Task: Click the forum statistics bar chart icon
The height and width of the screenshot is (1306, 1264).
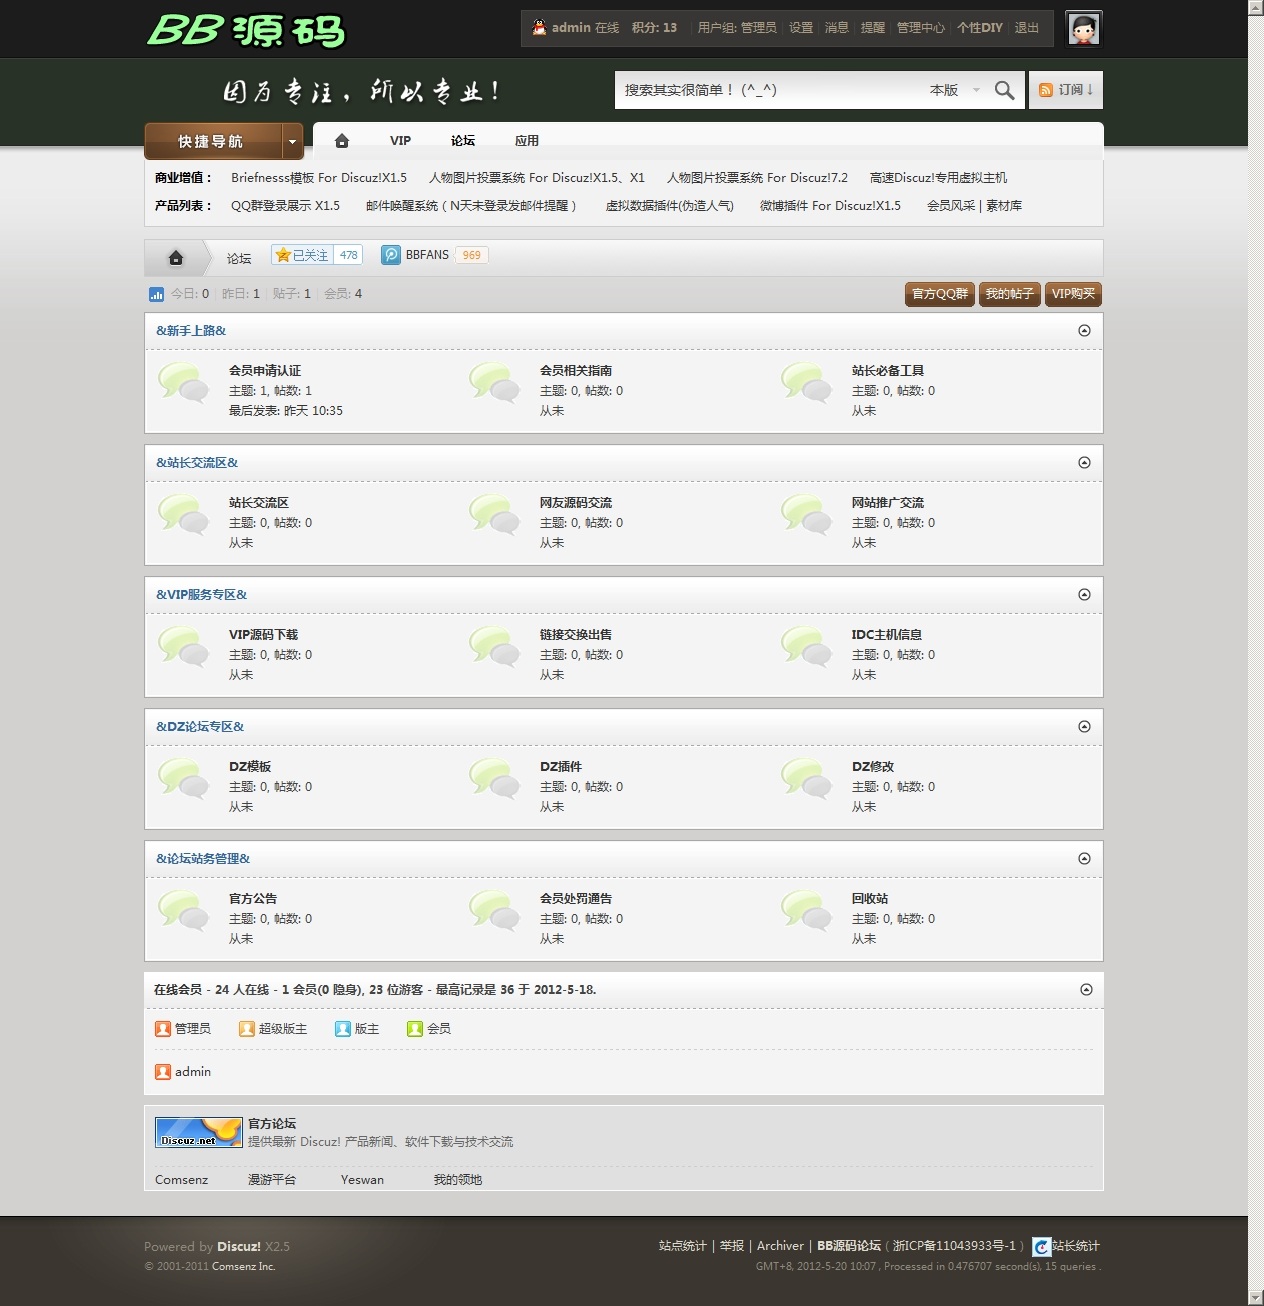Action: pos(156,294)
